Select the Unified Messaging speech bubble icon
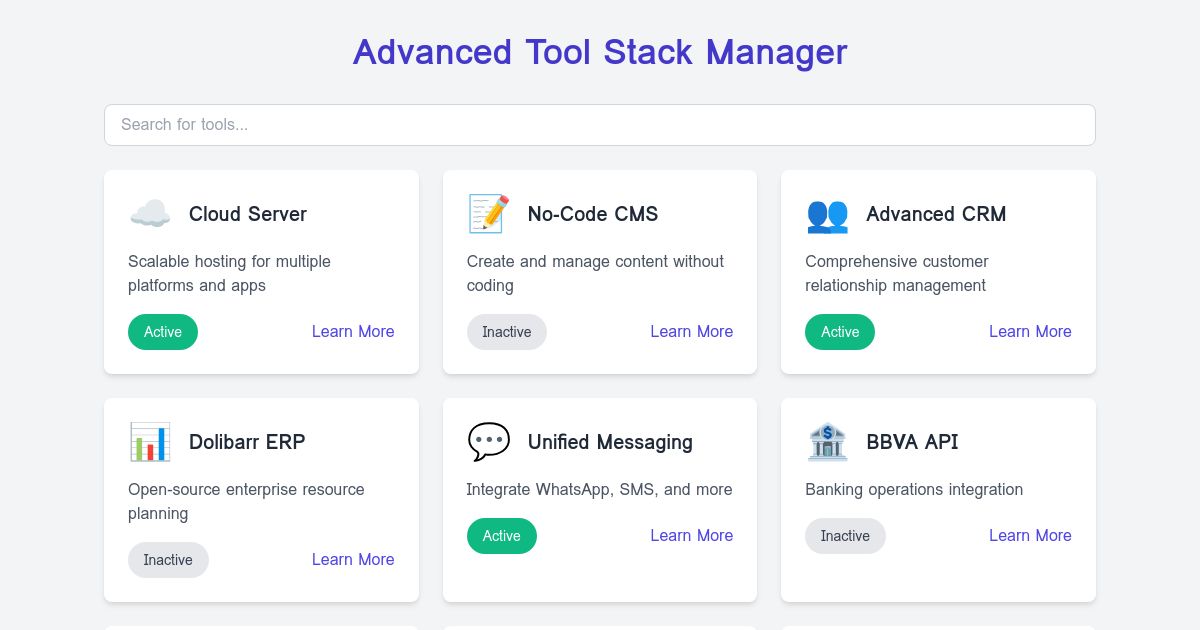Screen dimensions: 1200x630 coord(488,441)
